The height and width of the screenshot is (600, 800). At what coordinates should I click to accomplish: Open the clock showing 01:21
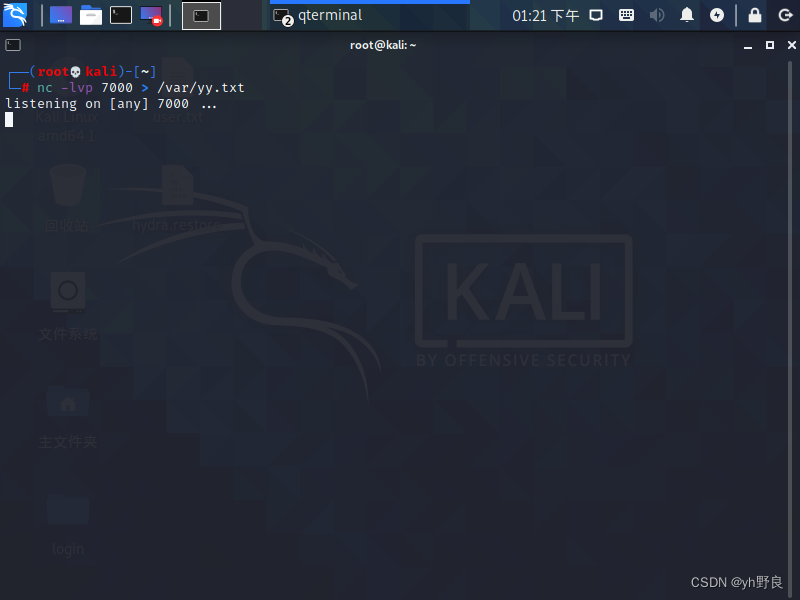pyautogui.click(x=545, y=16)
